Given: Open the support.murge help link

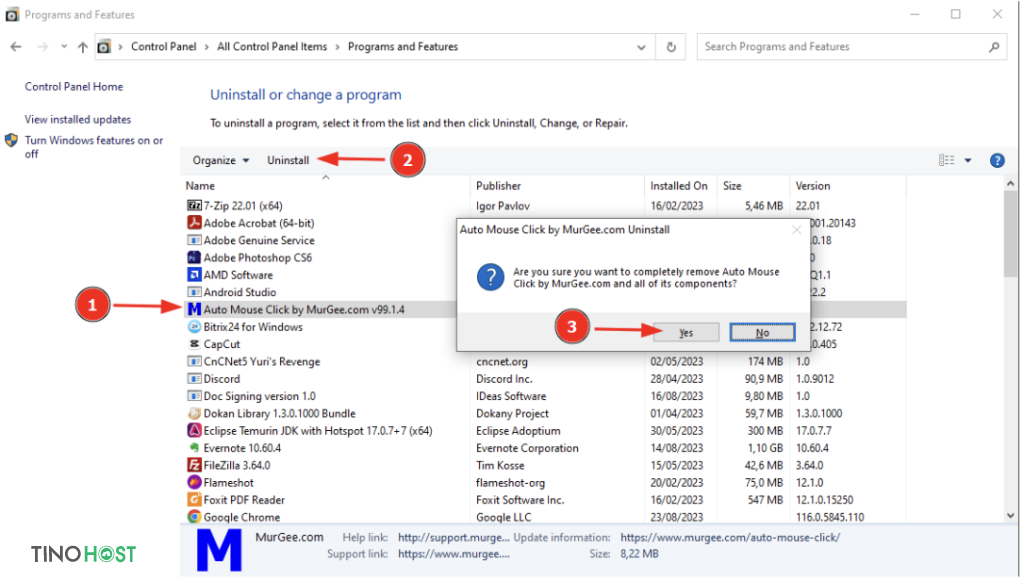Looking at the screenshot, I should tap(453, 538).
